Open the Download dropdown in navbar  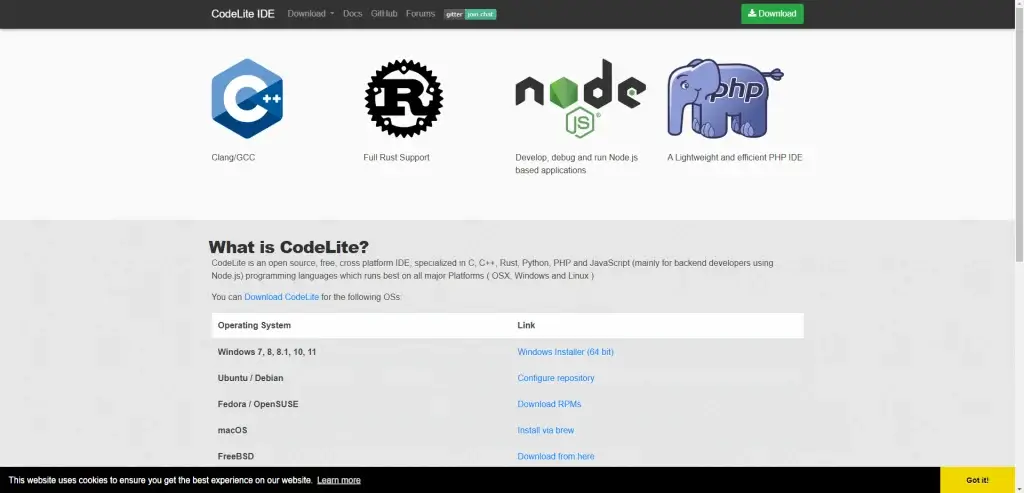click(x=311, y=14)
